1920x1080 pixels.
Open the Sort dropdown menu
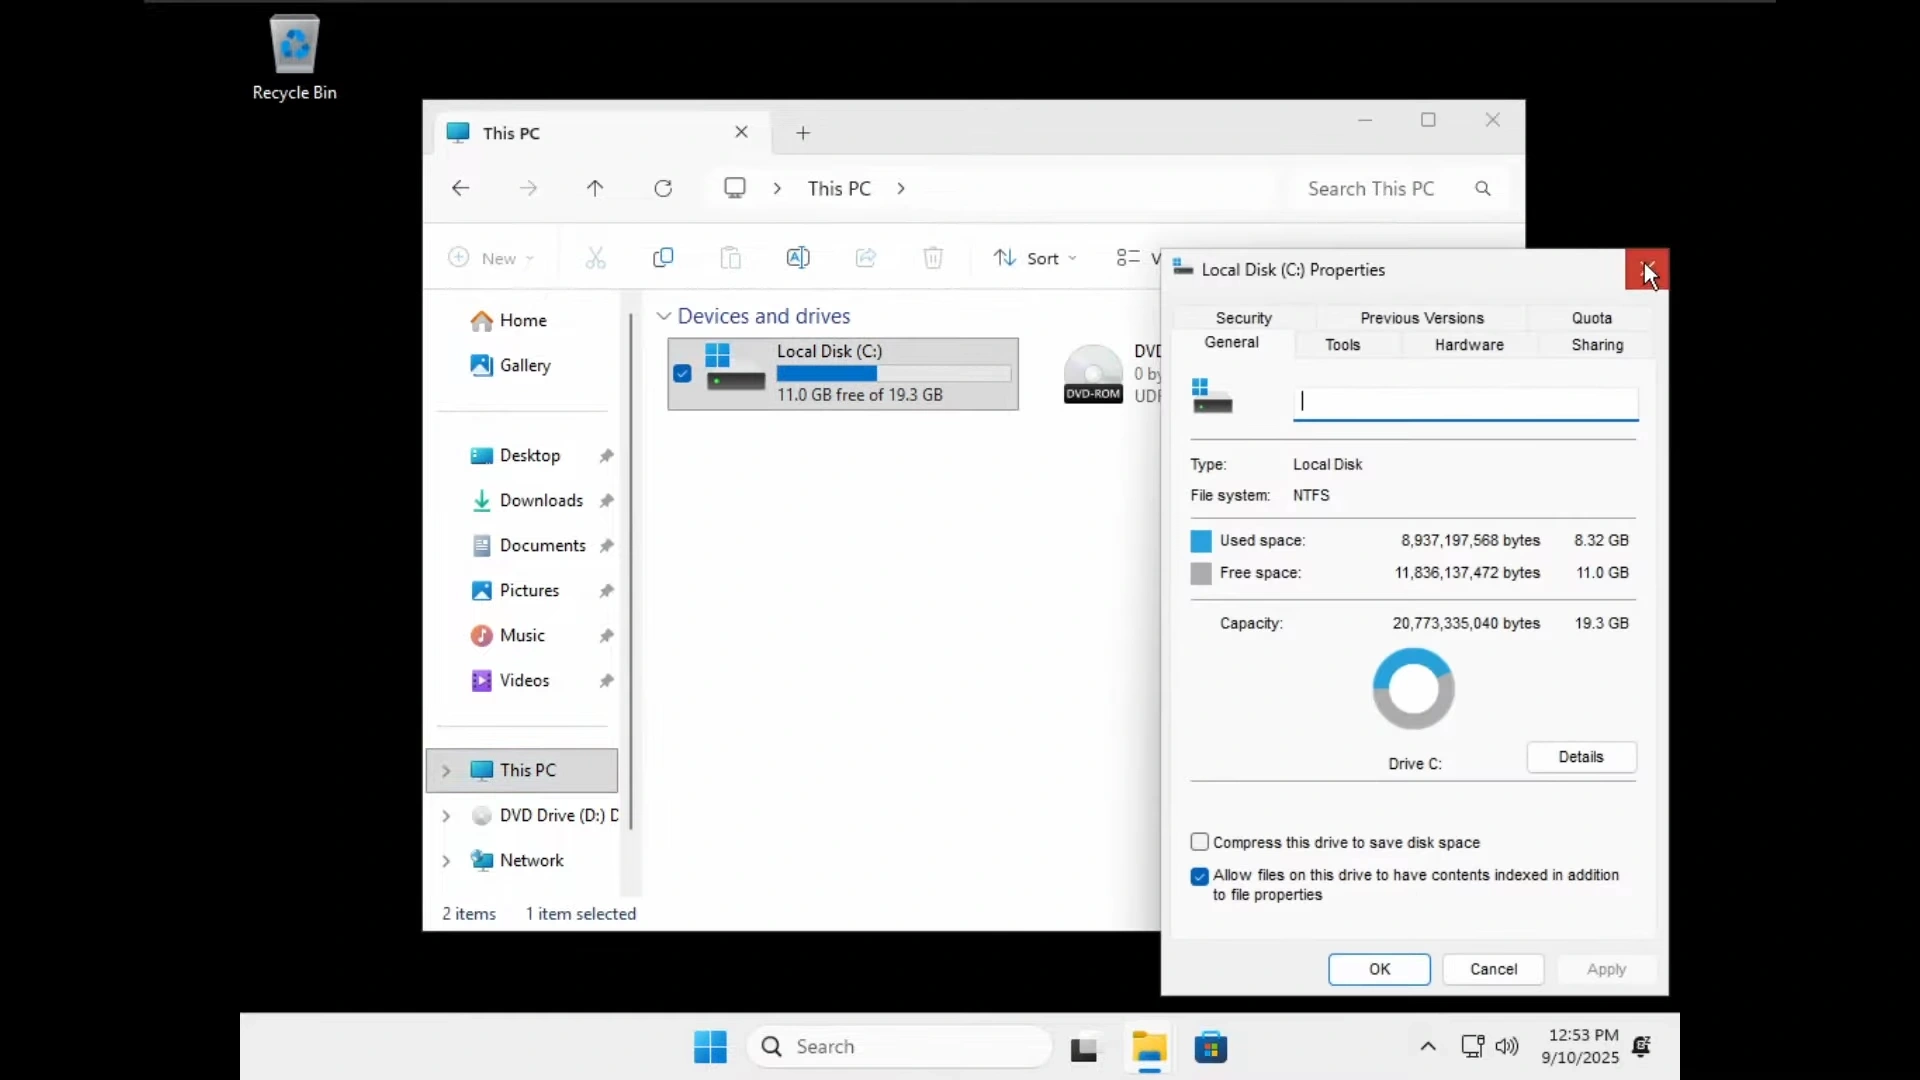1036,258
